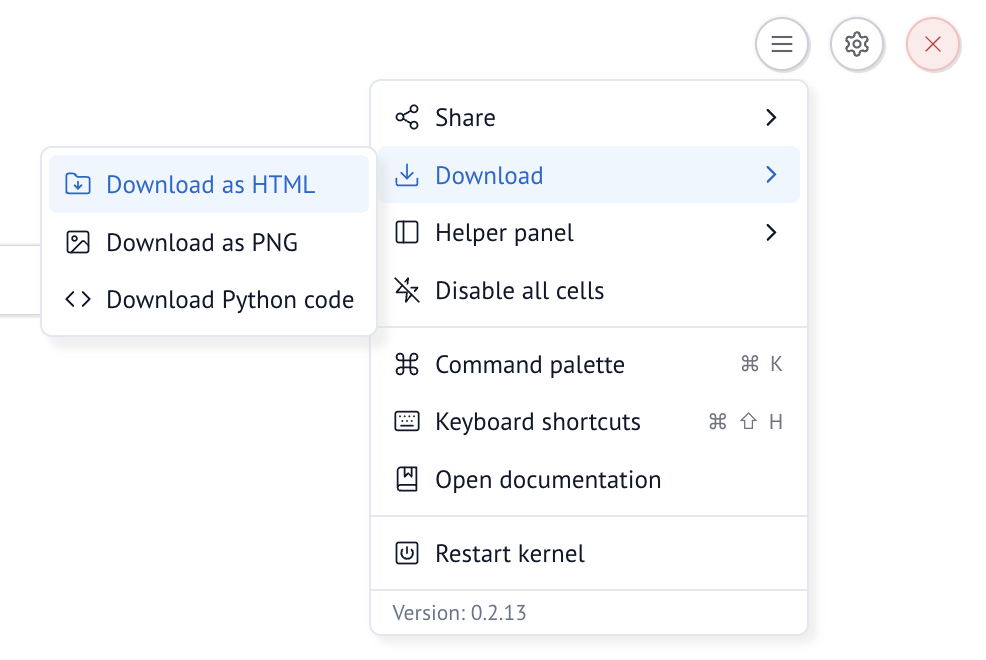Click the Version: 0.2.13 text
Screen dimensions: 986x660
(460, 613)
